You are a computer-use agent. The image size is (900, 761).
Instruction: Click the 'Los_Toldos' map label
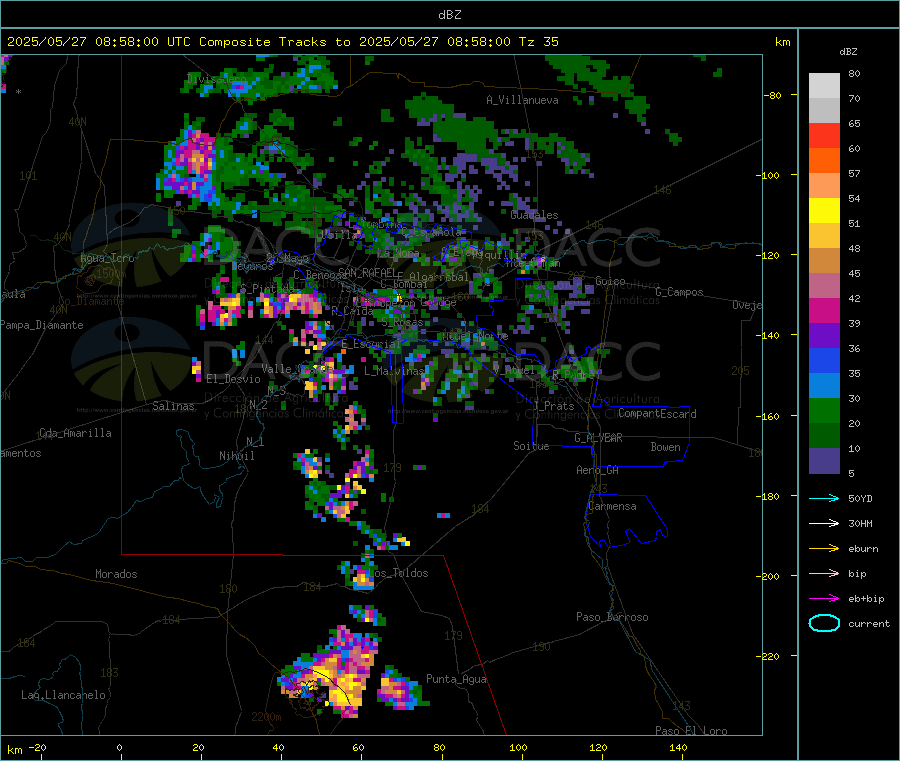[398, 573]
